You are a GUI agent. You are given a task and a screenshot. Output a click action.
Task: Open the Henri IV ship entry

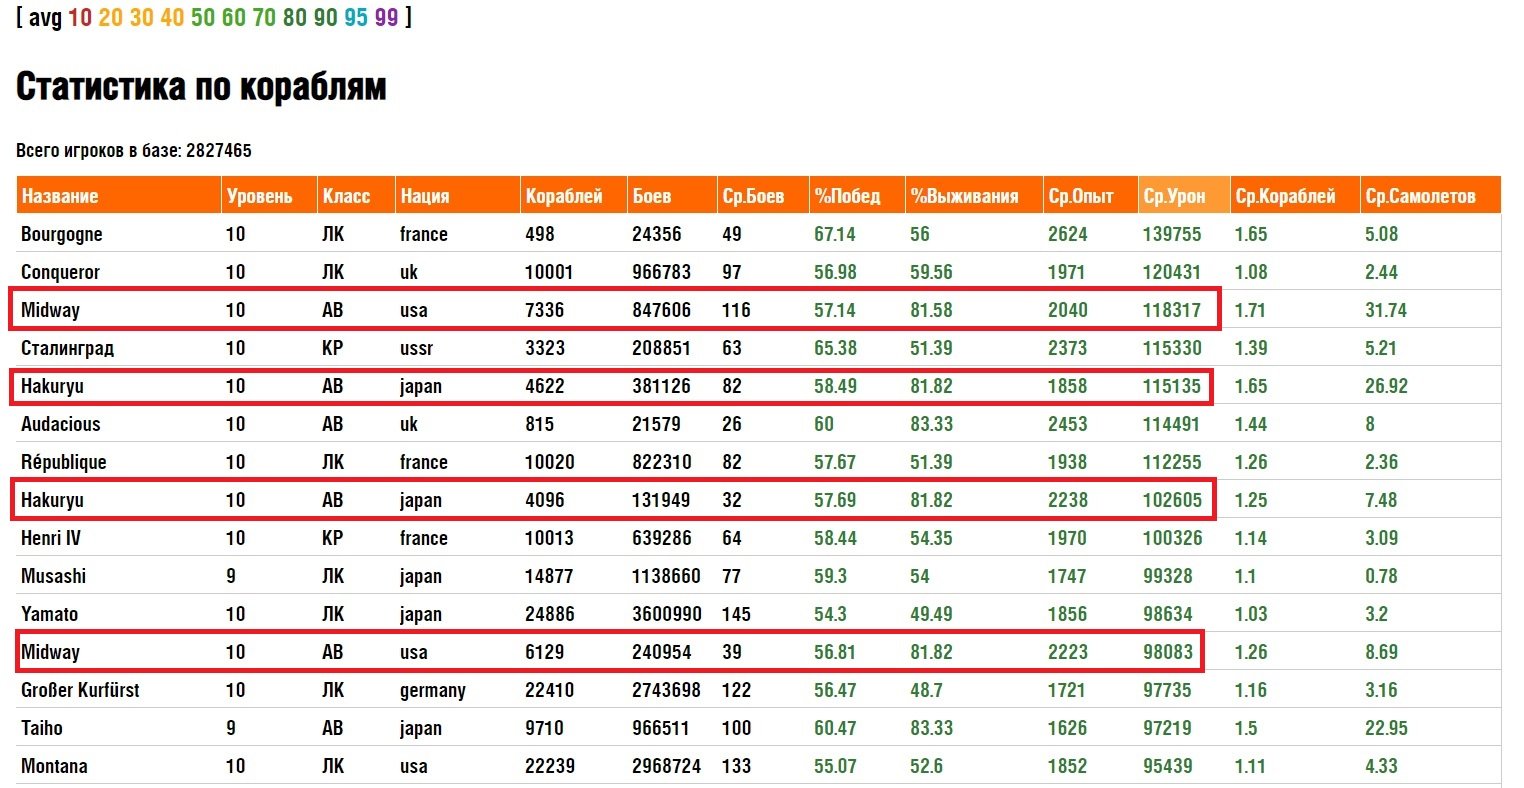(51, 538)
